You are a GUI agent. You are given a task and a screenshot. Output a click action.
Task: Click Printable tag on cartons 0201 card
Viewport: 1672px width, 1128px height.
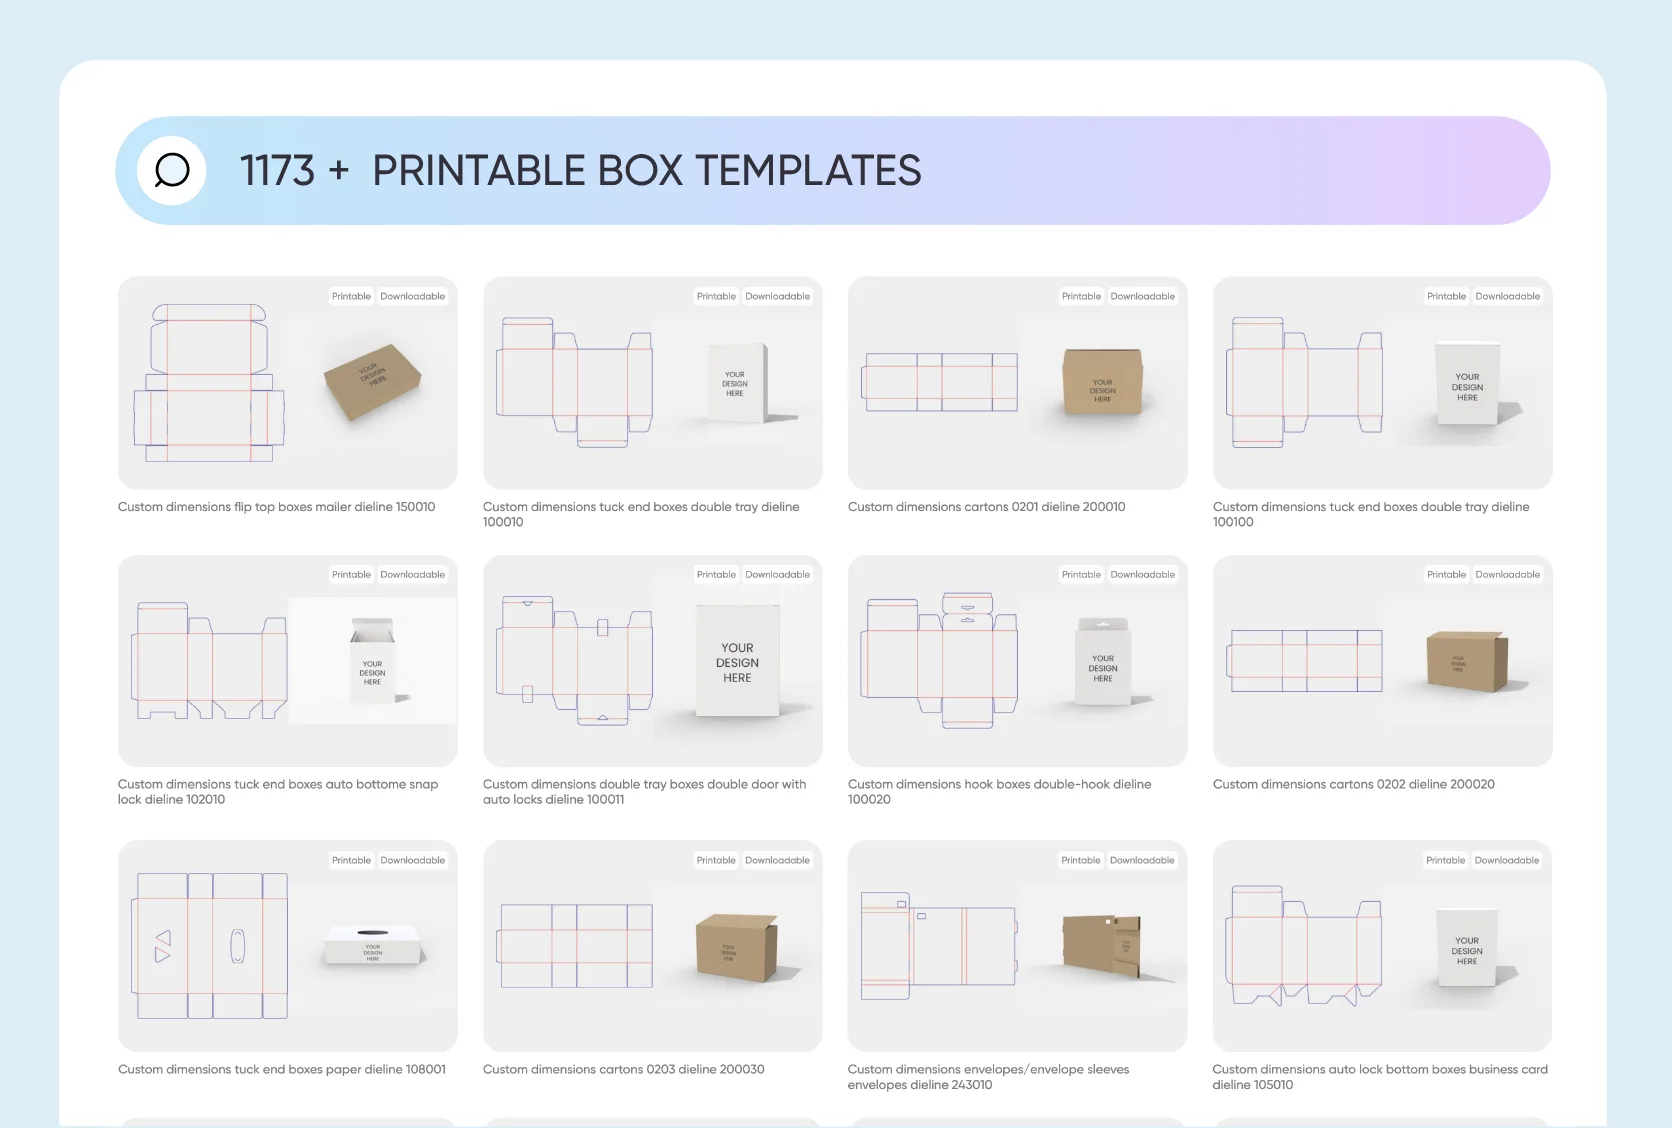tap(1081, 296)
